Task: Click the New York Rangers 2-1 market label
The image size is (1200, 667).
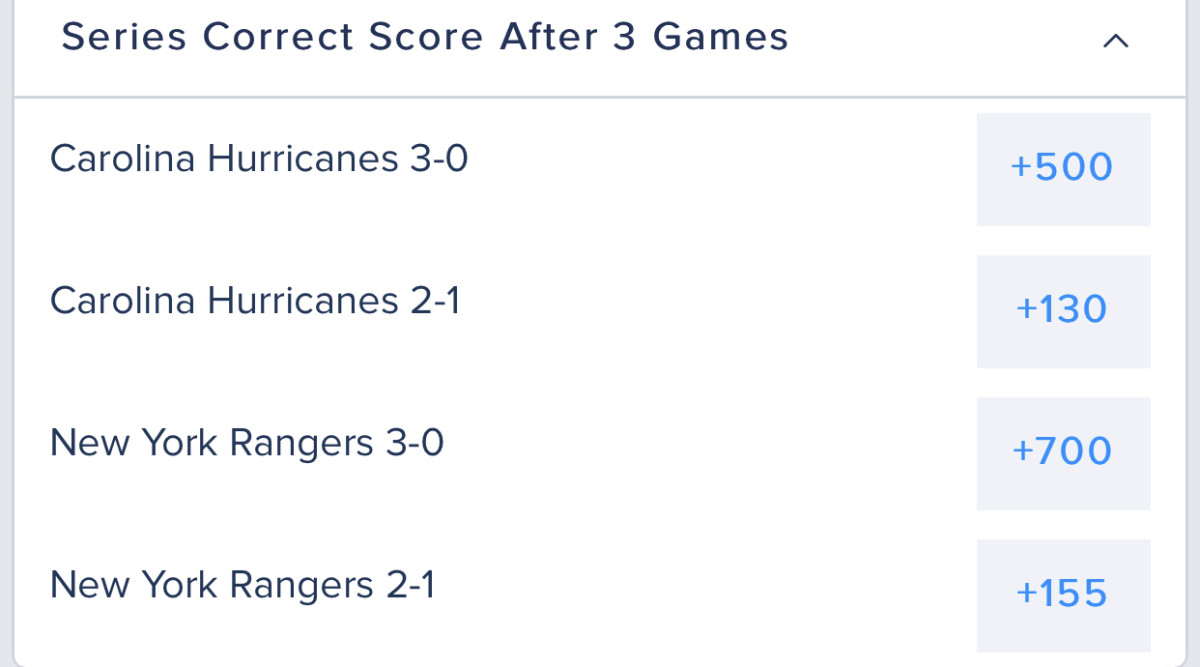Action: [240, 584]
